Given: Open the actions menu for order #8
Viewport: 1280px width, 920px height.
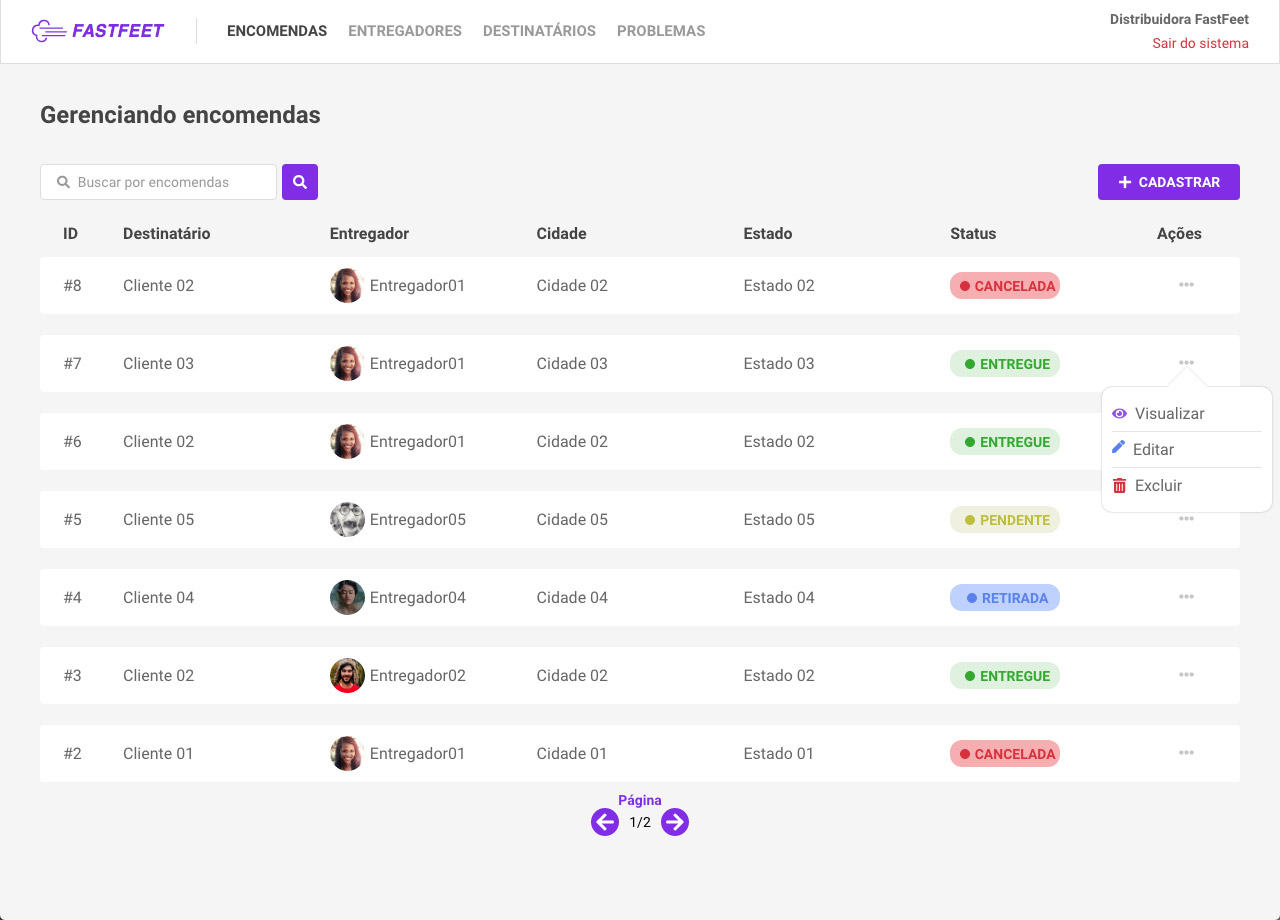Looking at the screenshot, I should click(1186, 285).
